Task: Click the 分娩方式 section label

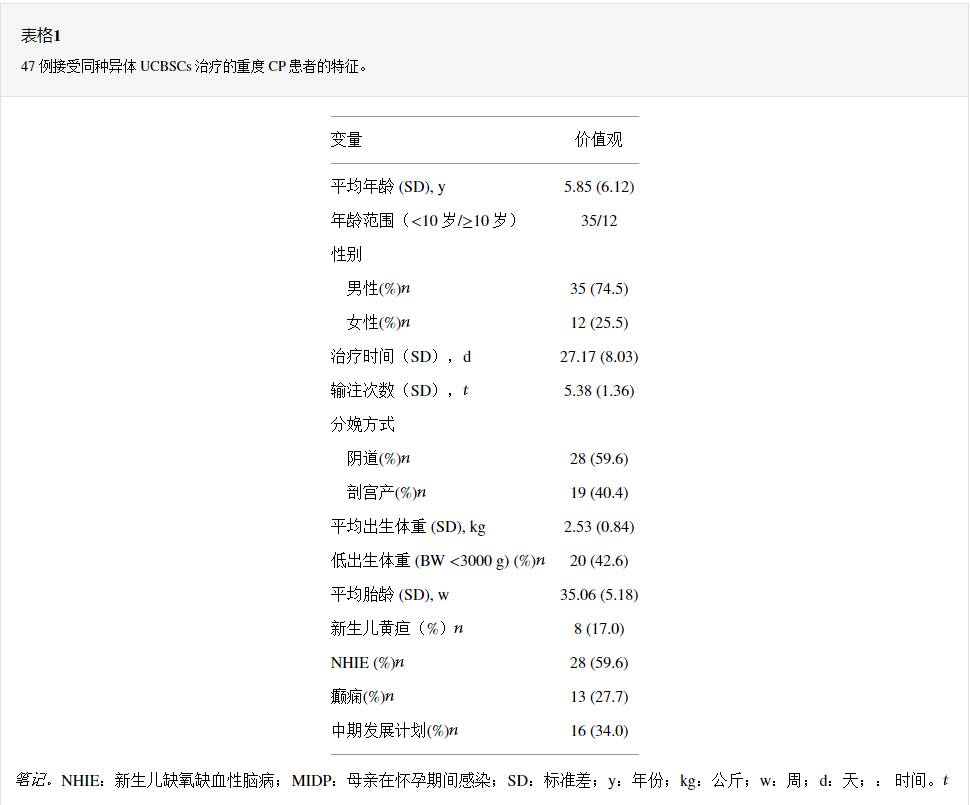Action: coord(362,425)
